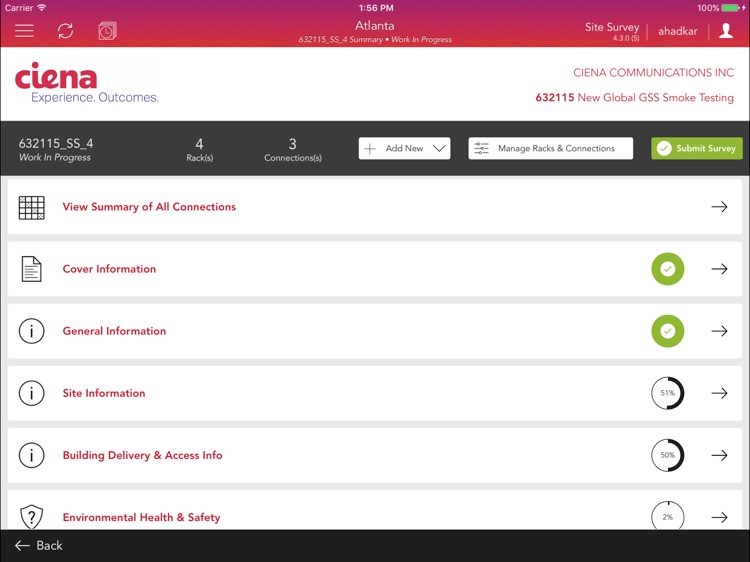Click the 632115_SS_4 survey name

(56, 143)
